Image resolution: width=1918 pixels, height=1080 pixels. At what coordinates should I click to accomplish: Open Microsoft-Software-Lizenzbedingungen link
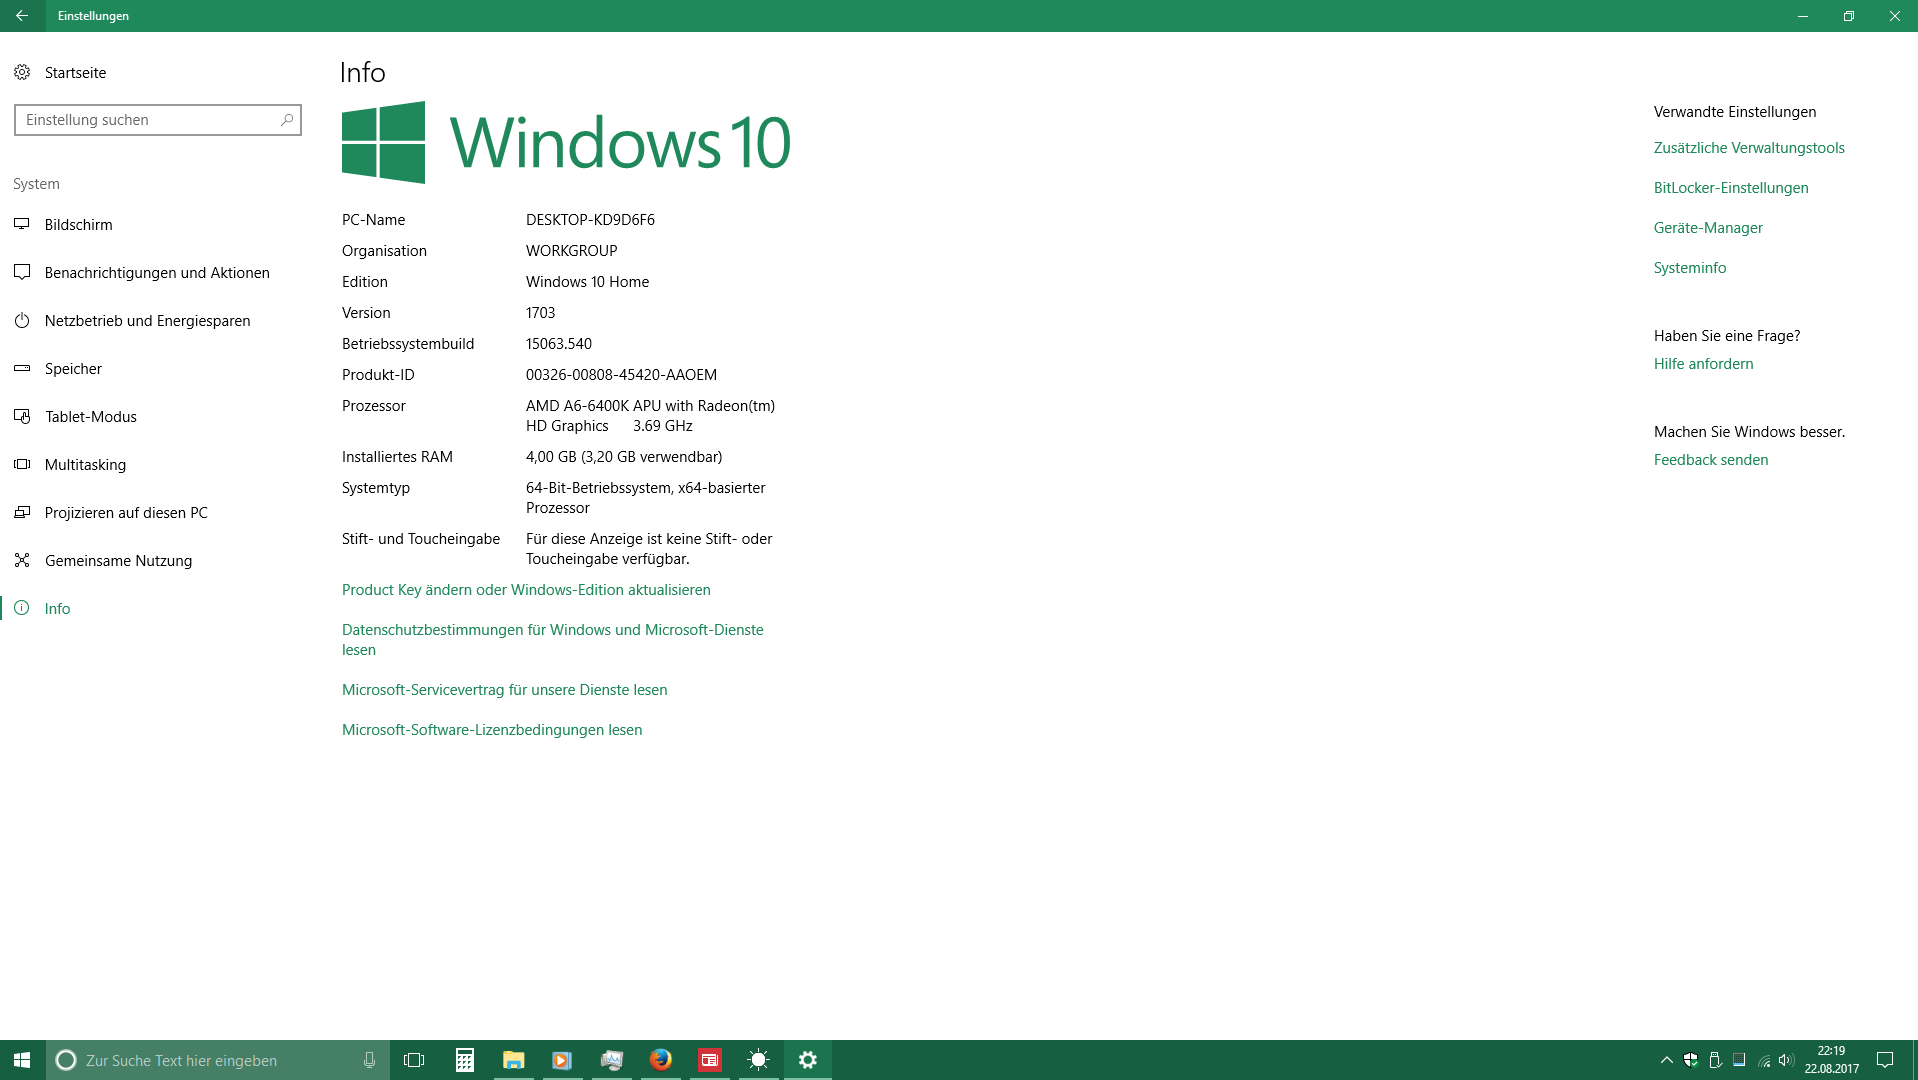(492, 730)
